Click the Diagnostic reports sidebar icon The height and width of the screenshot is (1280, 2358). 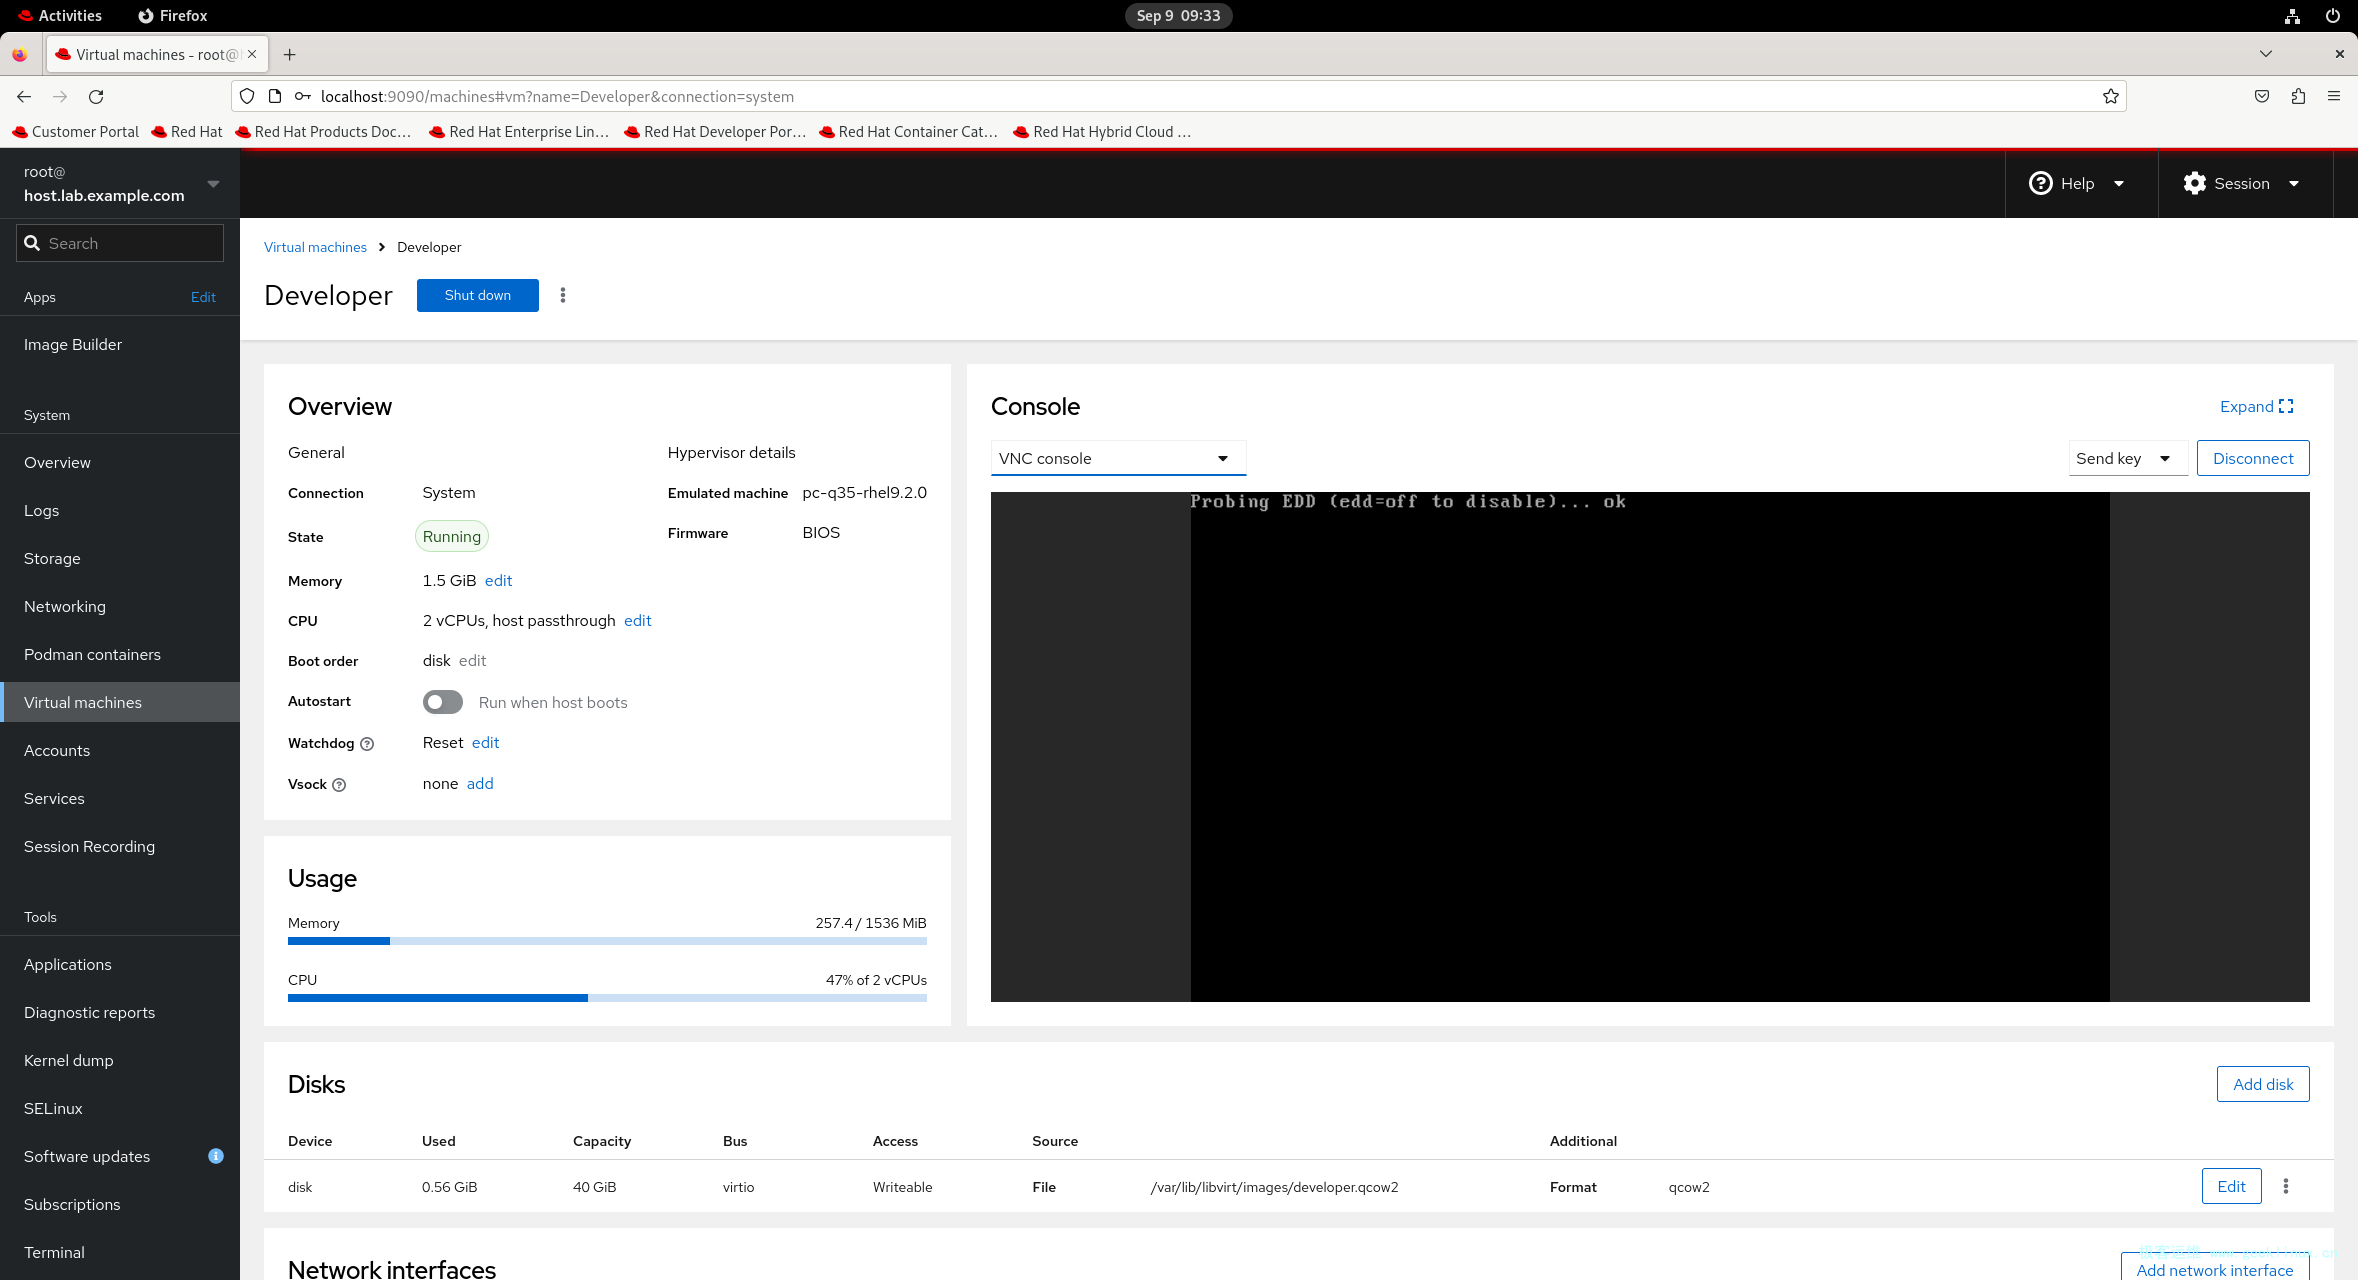[88, 1012]
